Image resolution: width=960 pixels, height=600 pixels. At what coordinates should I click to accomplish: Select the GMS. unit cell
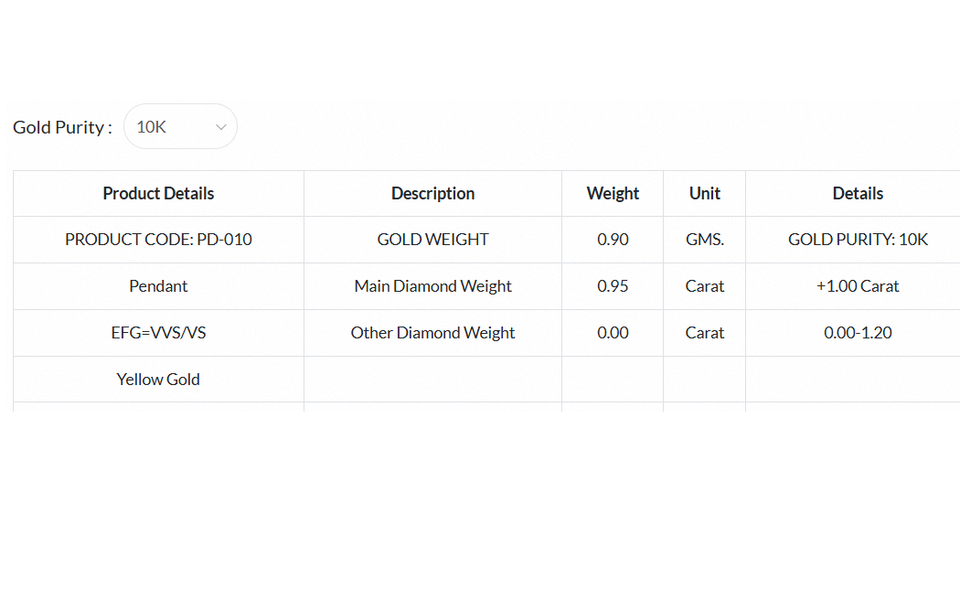point(704,239)
